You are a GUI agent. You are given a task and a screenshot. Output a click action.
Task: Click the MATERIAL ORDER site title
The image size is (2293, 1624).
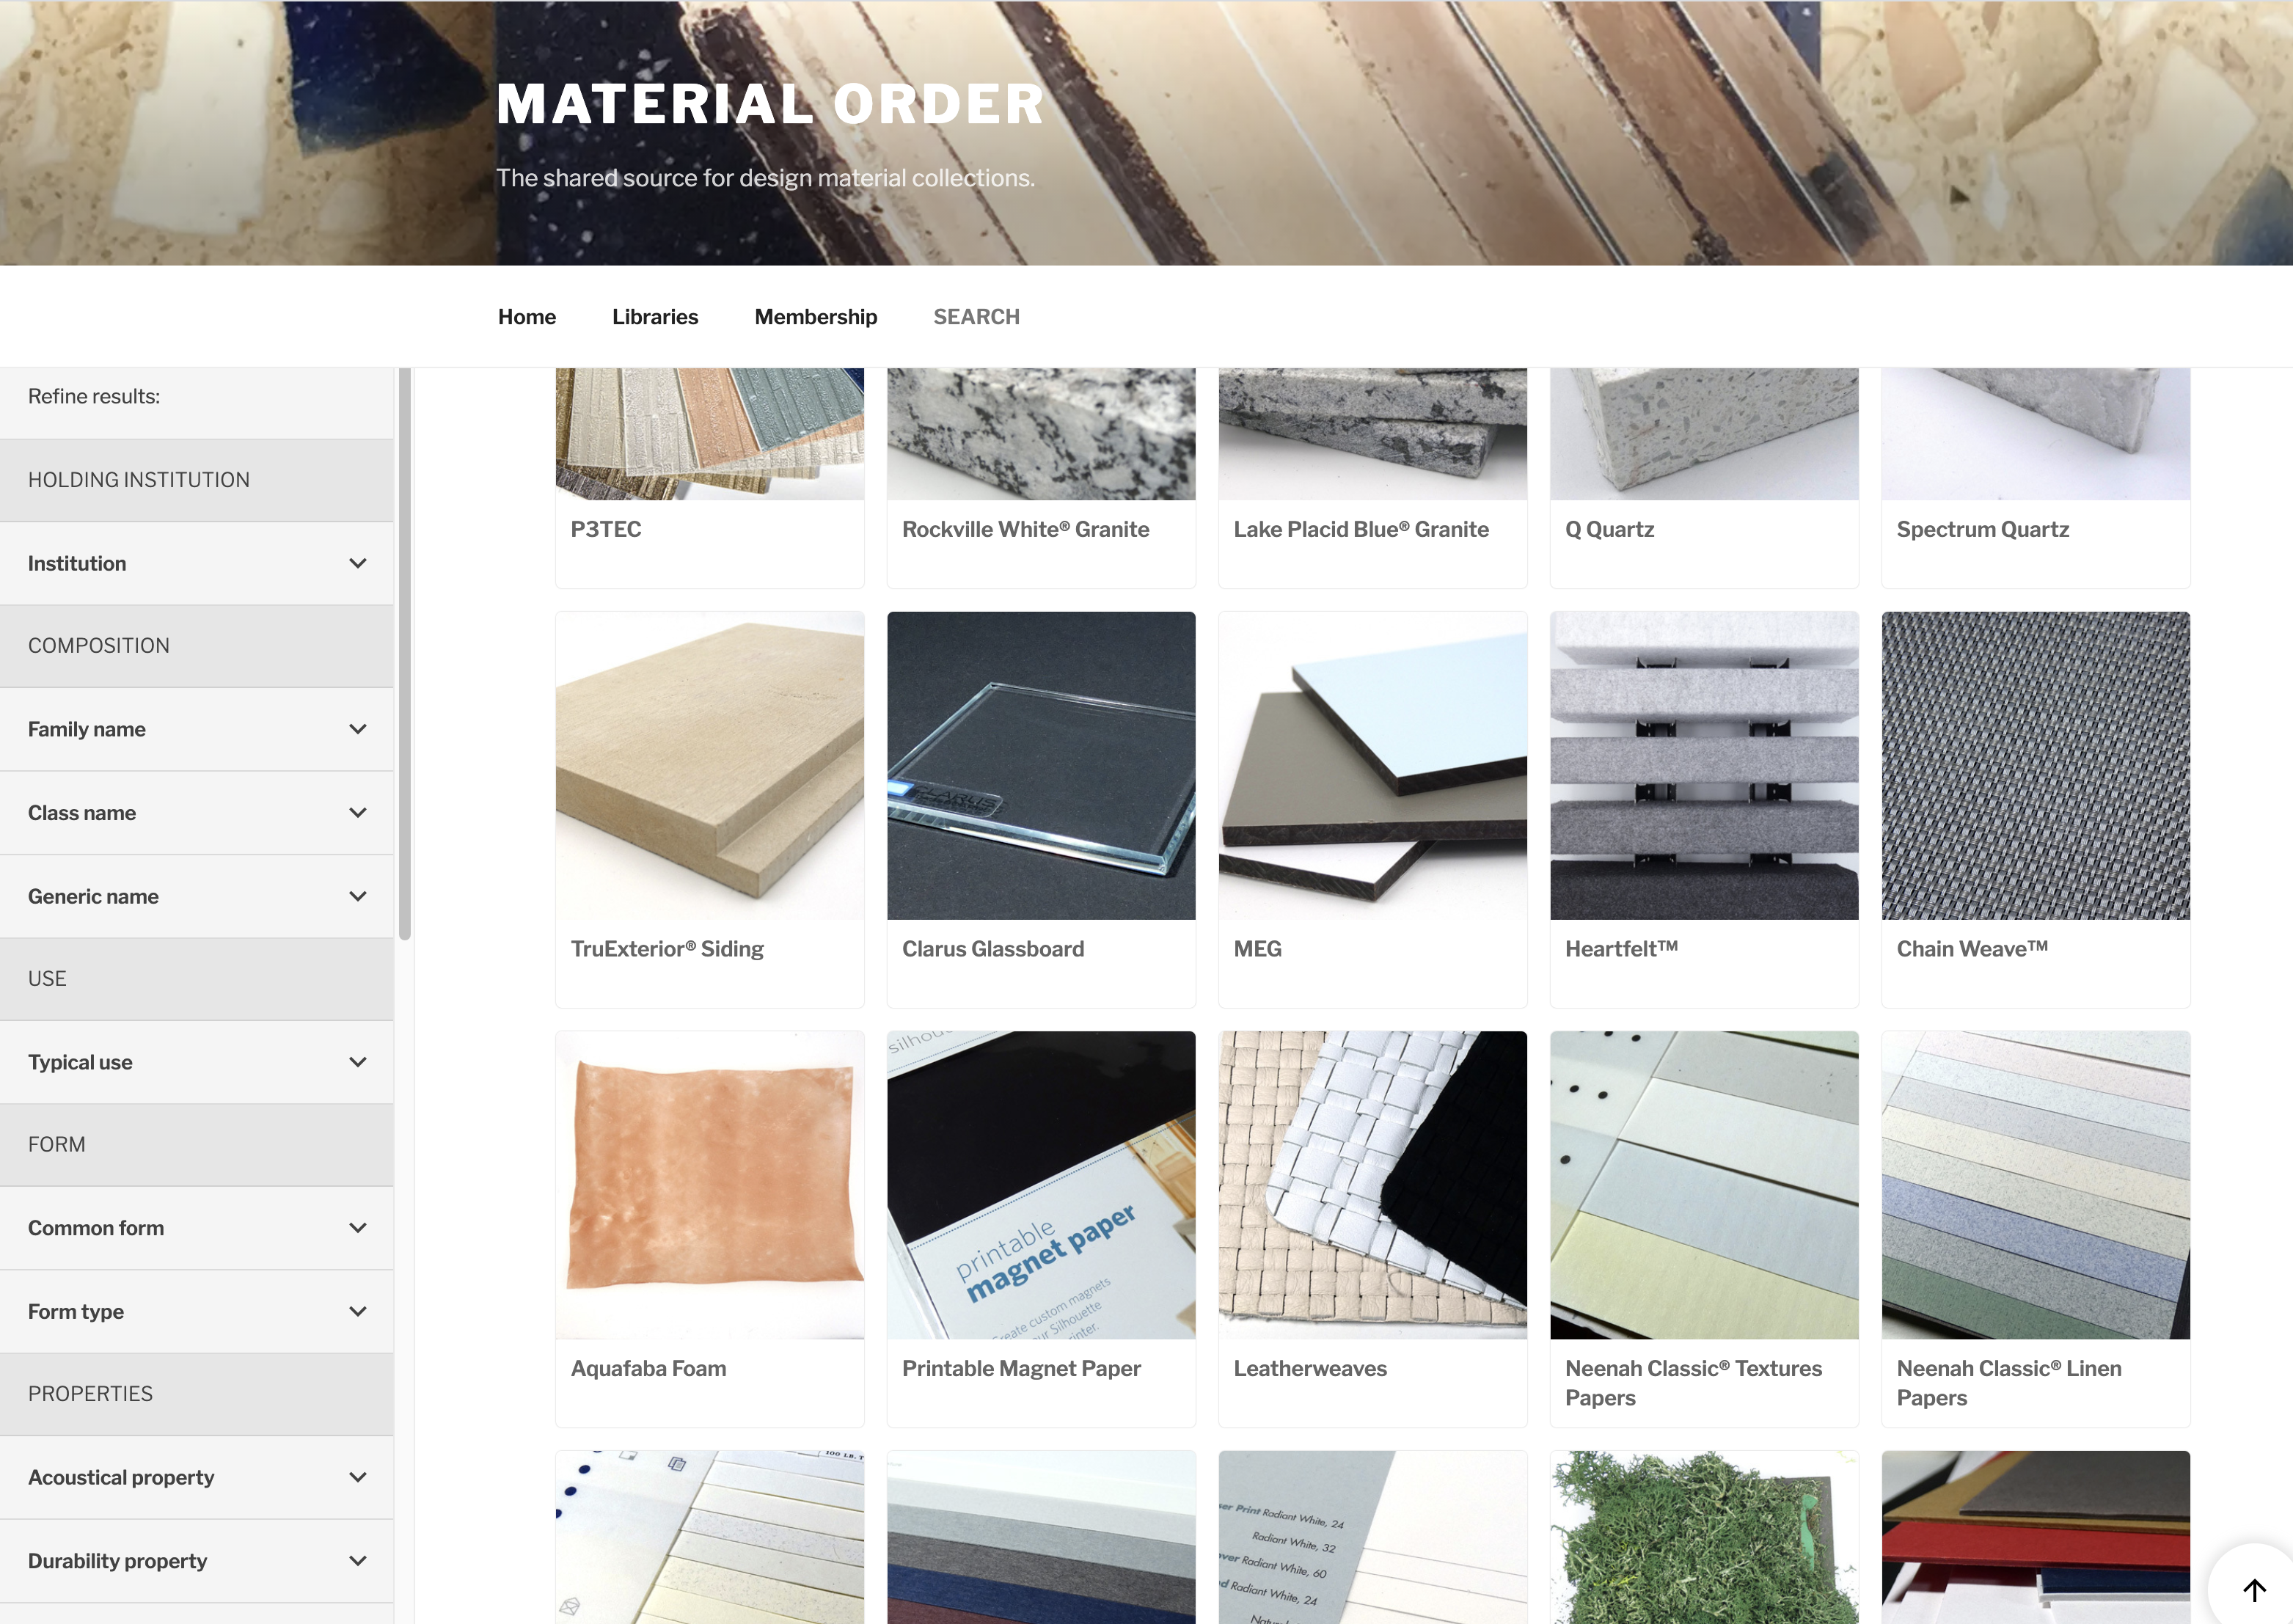point(770,104)
